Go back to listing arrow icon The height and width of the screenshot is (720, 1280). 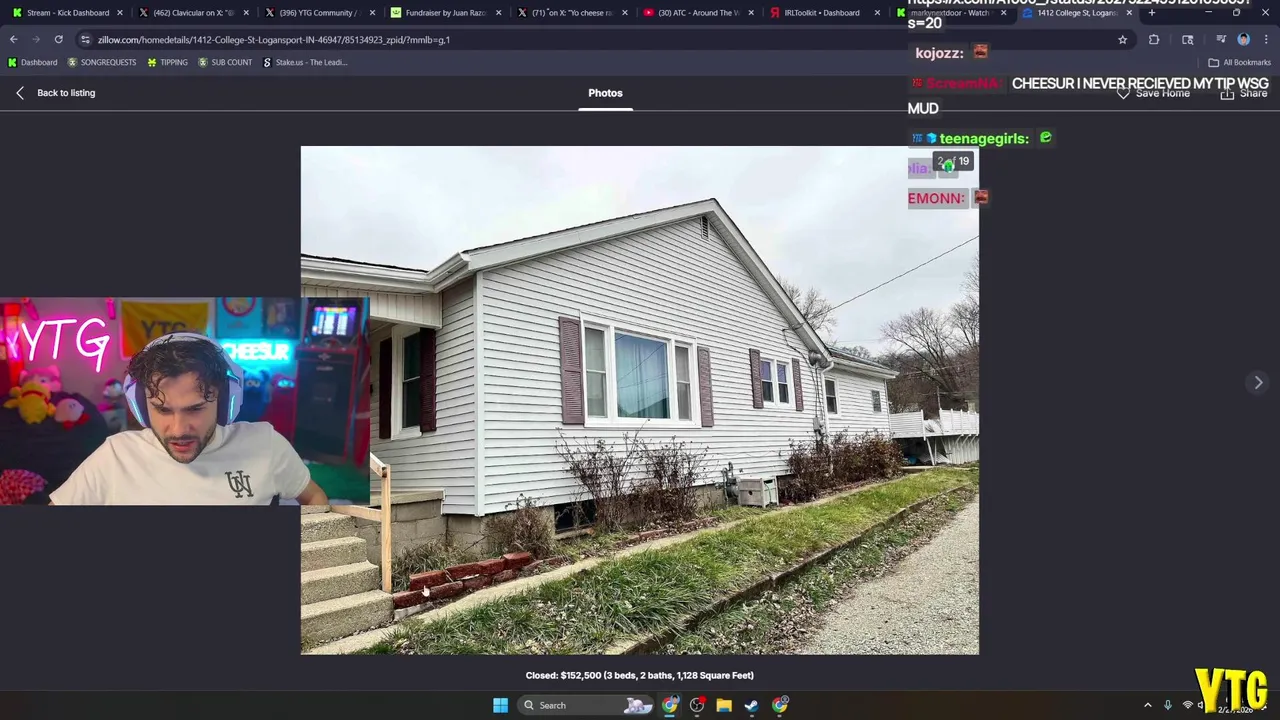[x=20, y=93]
